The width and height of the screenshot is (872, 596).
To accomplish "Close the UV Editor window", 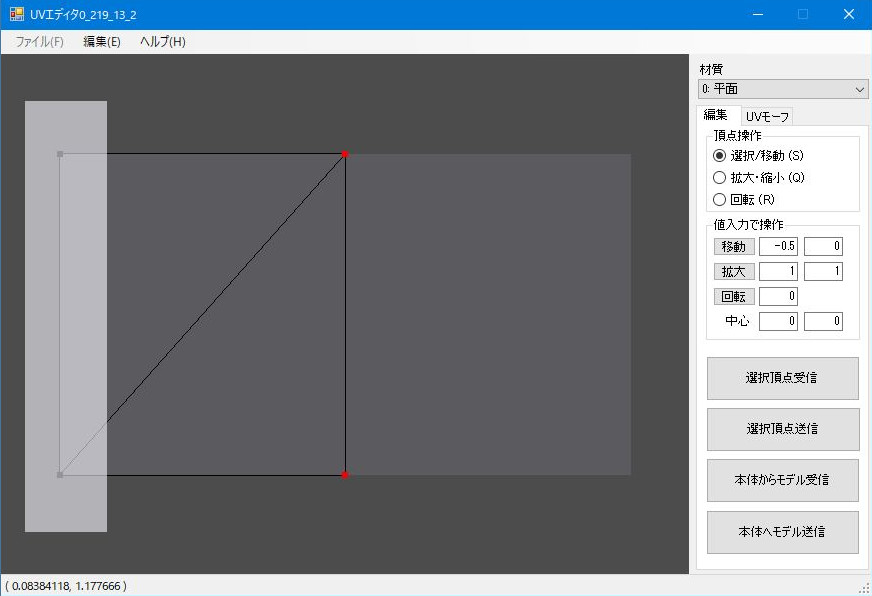I will pos(849,14).
